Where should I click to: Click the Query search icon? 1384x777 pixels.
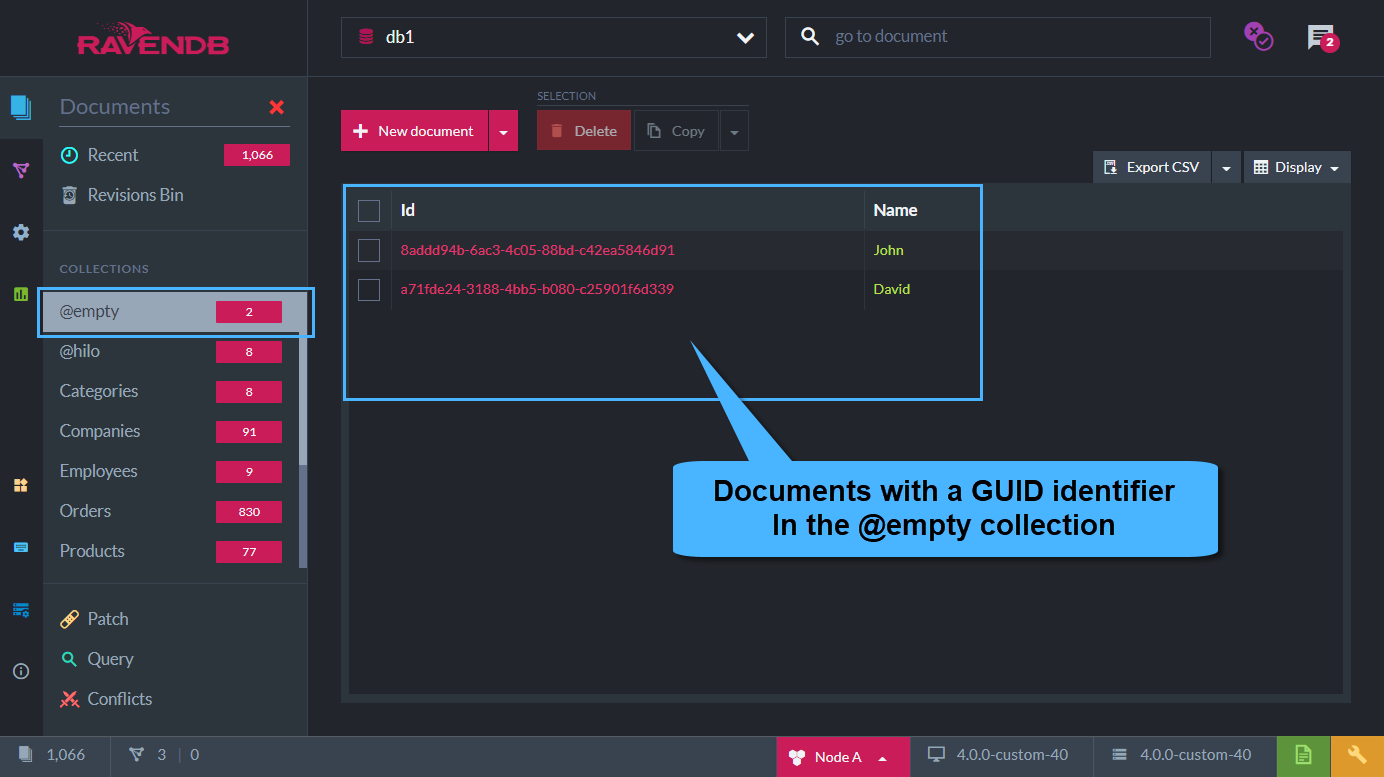tap(69, 659)
